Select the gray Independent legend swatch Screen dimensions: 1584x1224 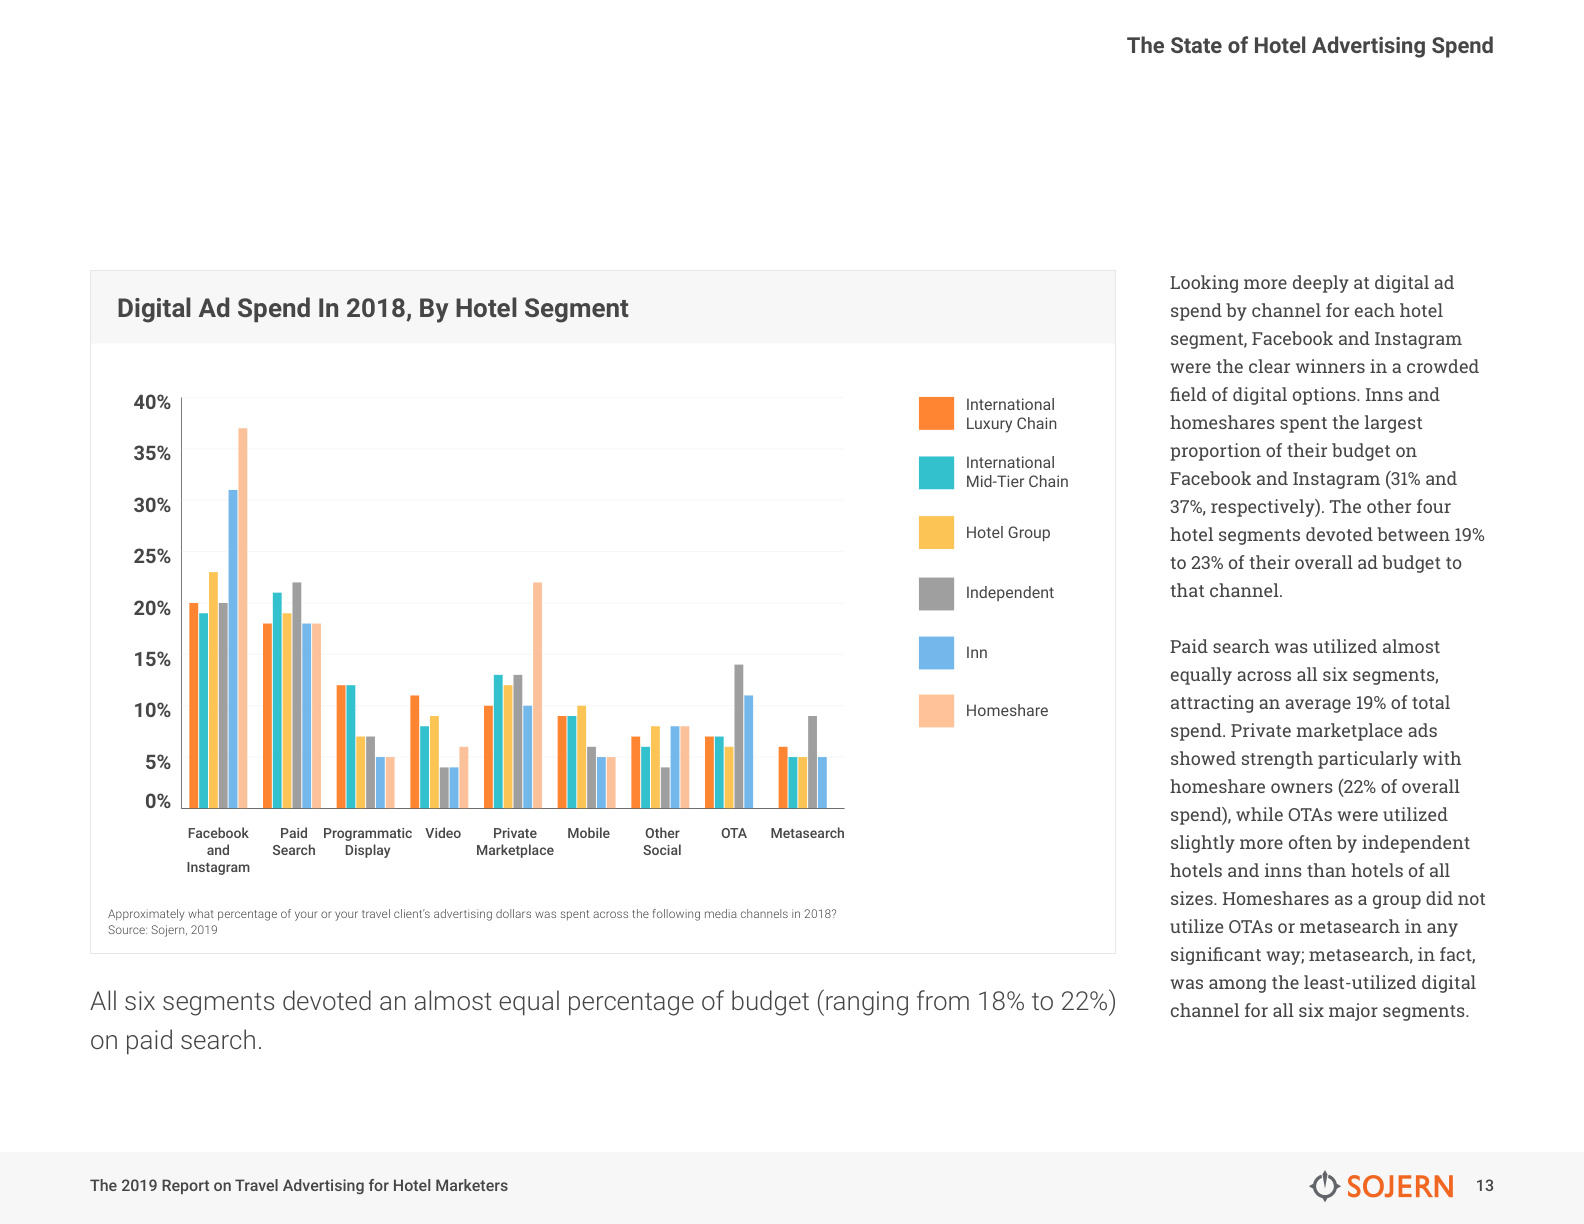pyautogui.click(x=936, y=593)
